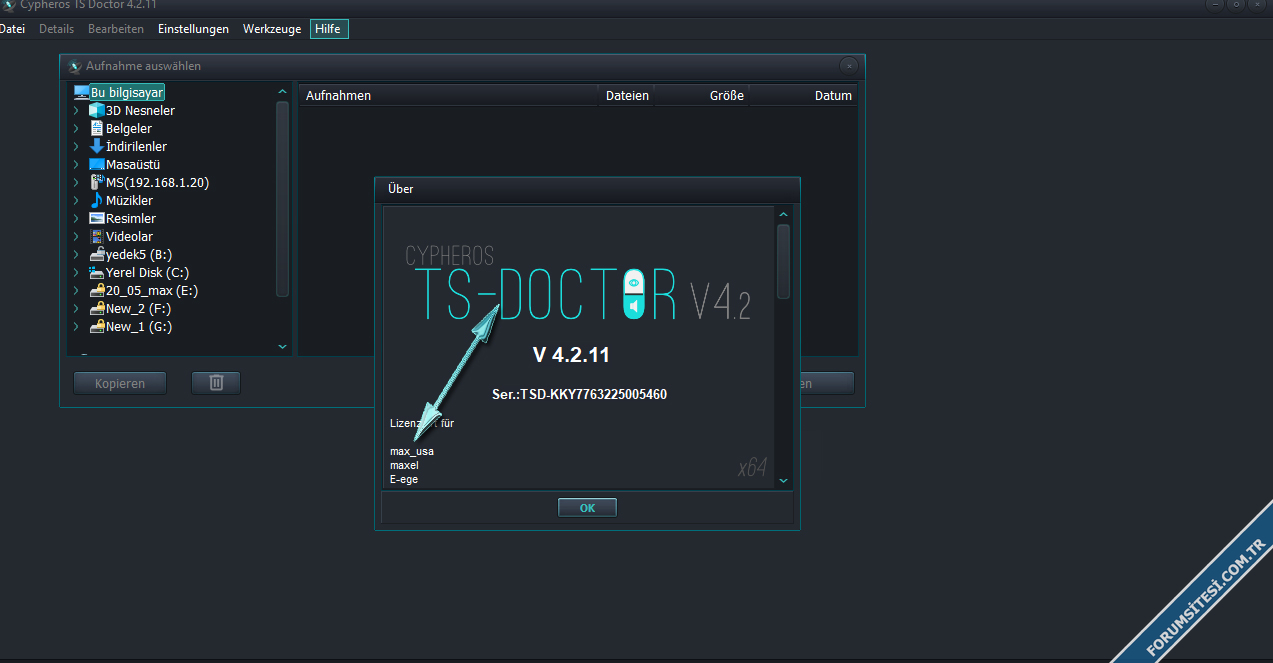Expand the Masaüstü tree node
The width and height of the screenshot is (1273, 663).
click(76, 164)
